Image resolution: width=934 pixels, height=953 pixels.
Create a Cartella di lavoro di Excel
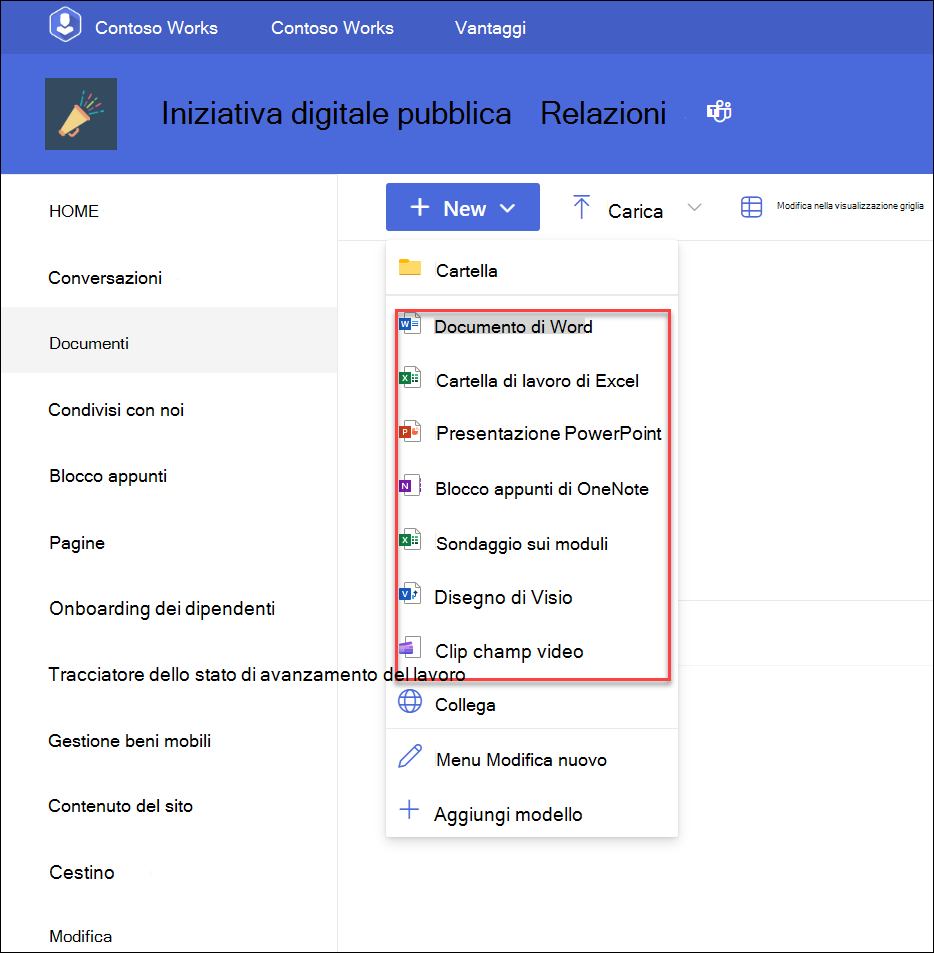pyautogui.click(x=532, y=380)
